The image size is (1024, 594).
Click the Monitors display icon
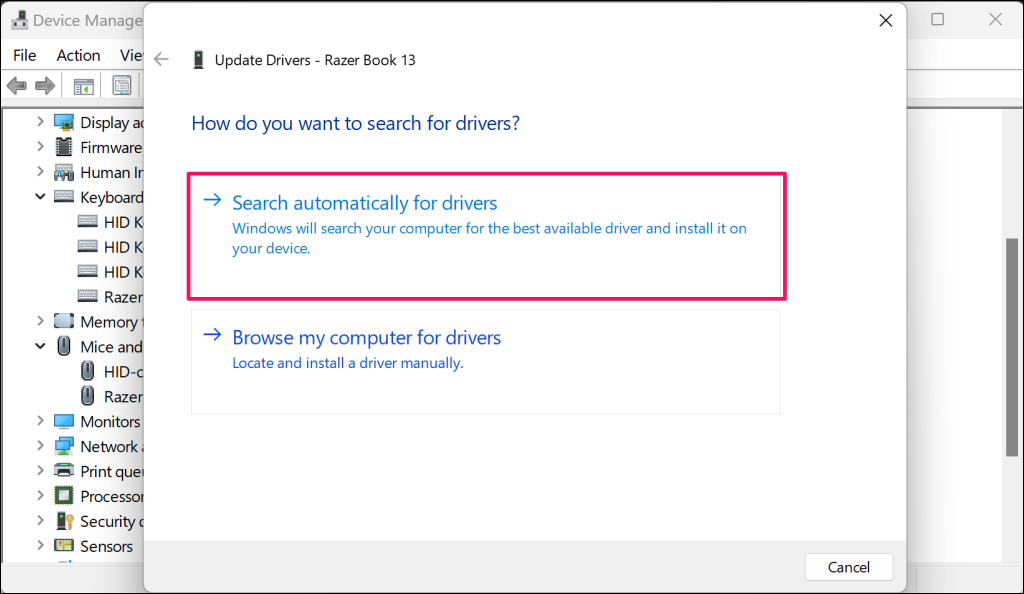[x=64, y=421]
